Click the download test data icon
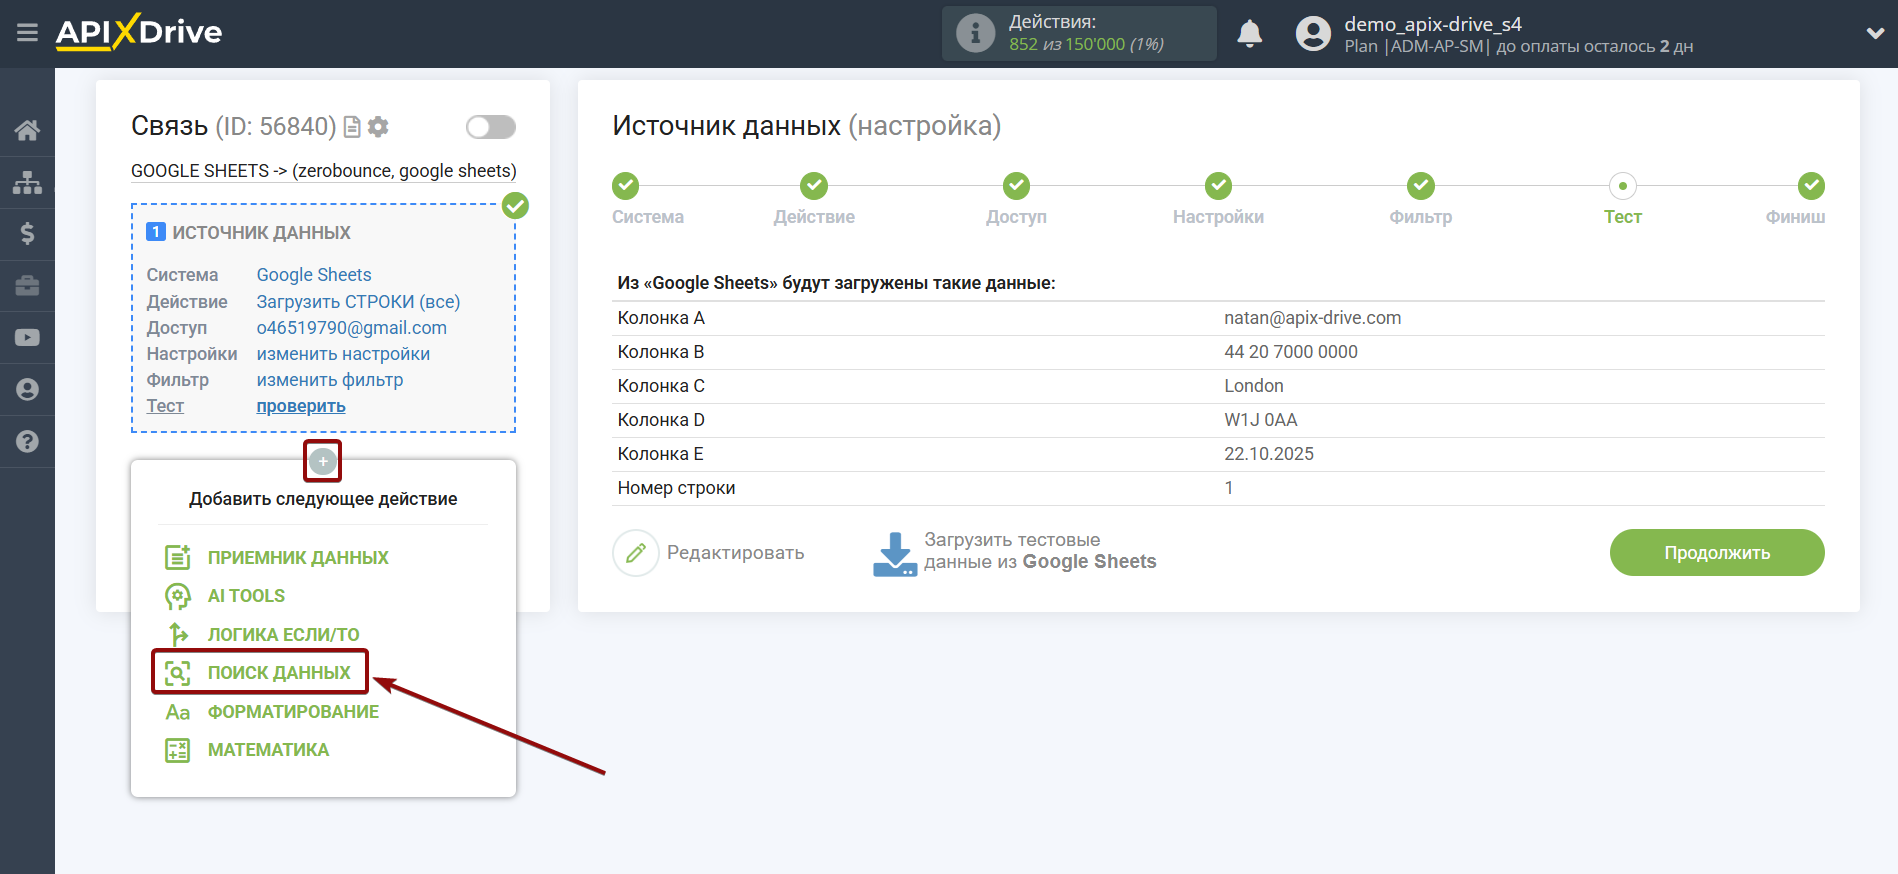1898x874 pixels. (x=894, y=554)
